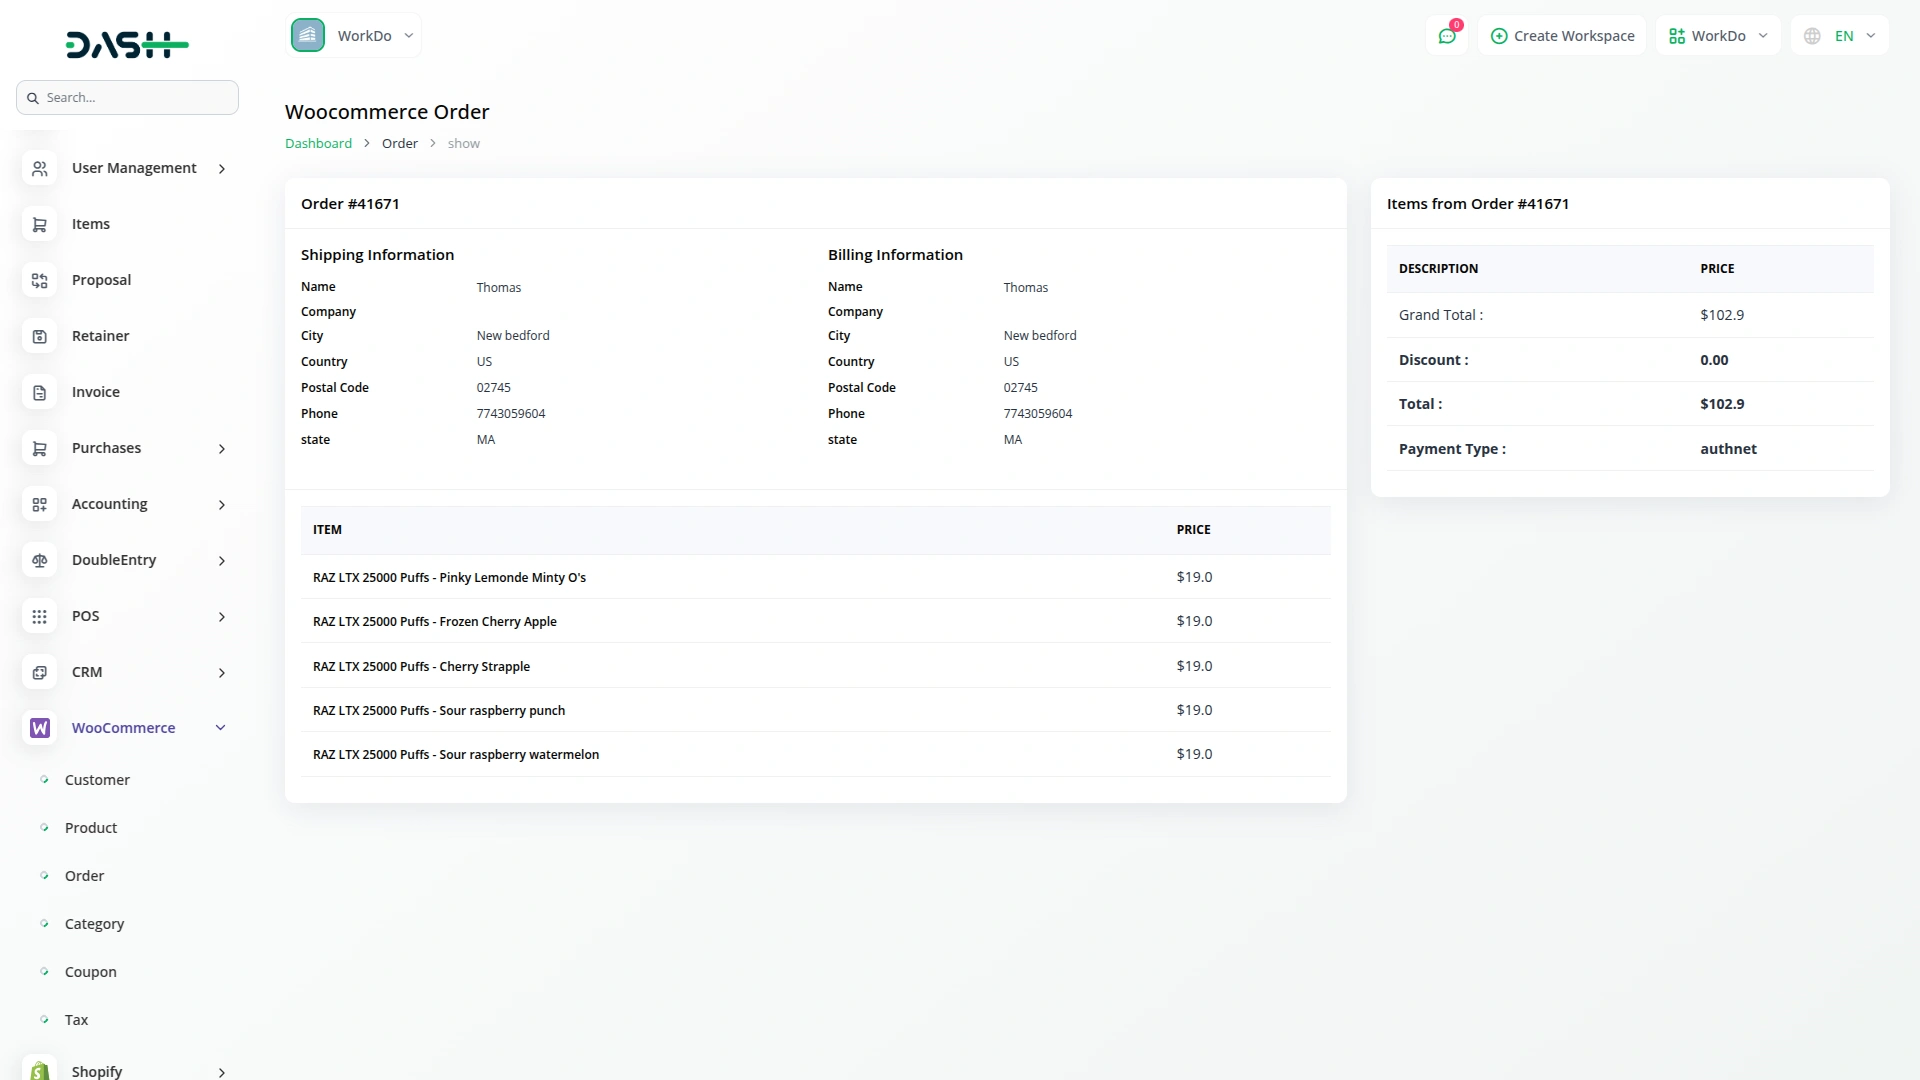Open the Coupon menu item
The image size is (1920, 1080).
pyautogui.click(x=90, y=971)
